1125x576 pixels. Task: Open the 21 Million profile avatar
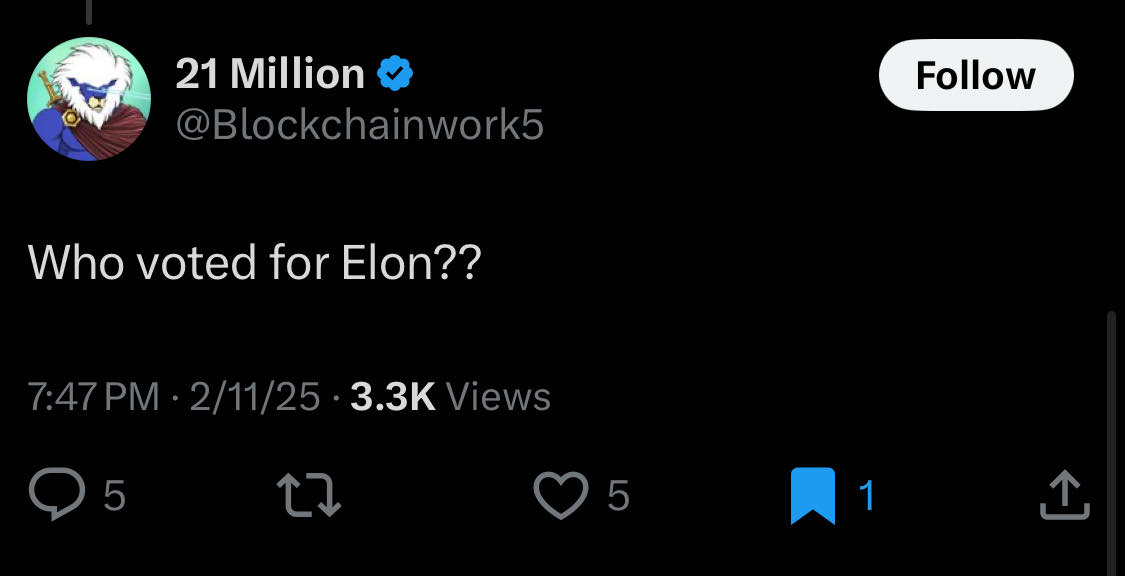click(x=89, y=99)
